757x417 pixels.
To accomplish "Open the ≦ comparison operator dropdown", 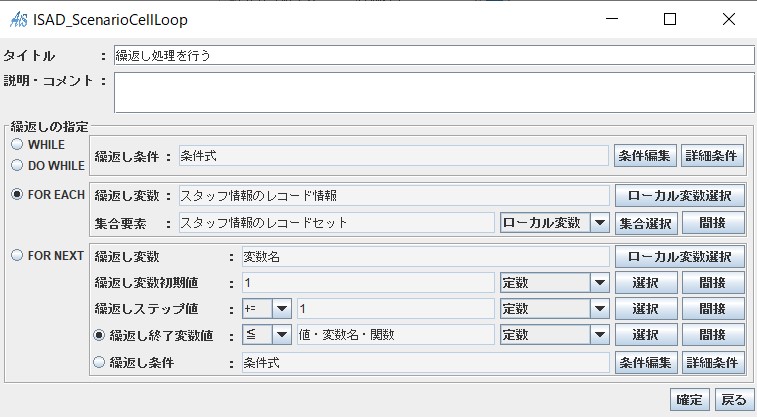I will coord(266,334).
